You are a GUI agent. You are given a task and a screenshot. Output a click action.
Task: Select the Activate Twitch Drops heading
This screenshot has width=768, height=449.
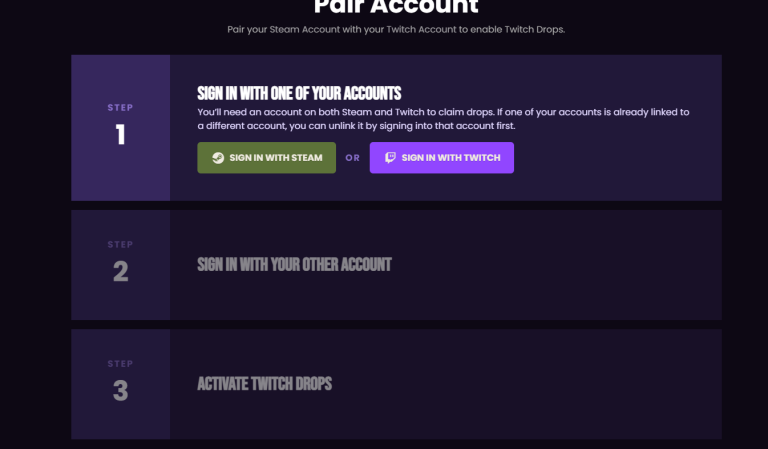(264, 384)
